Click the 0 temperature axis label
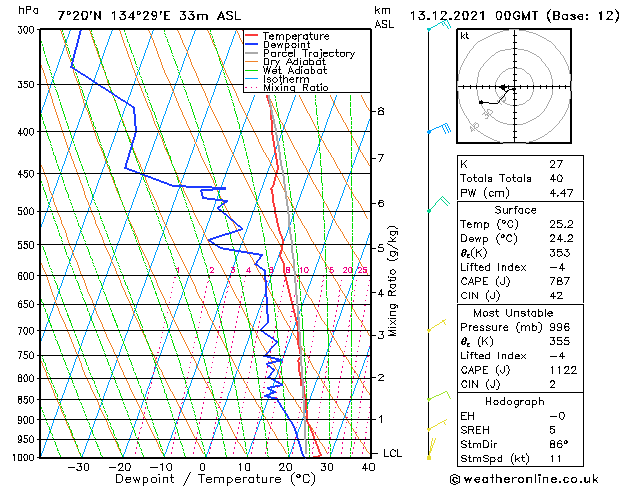629x486 pixels. click(203, 467)
